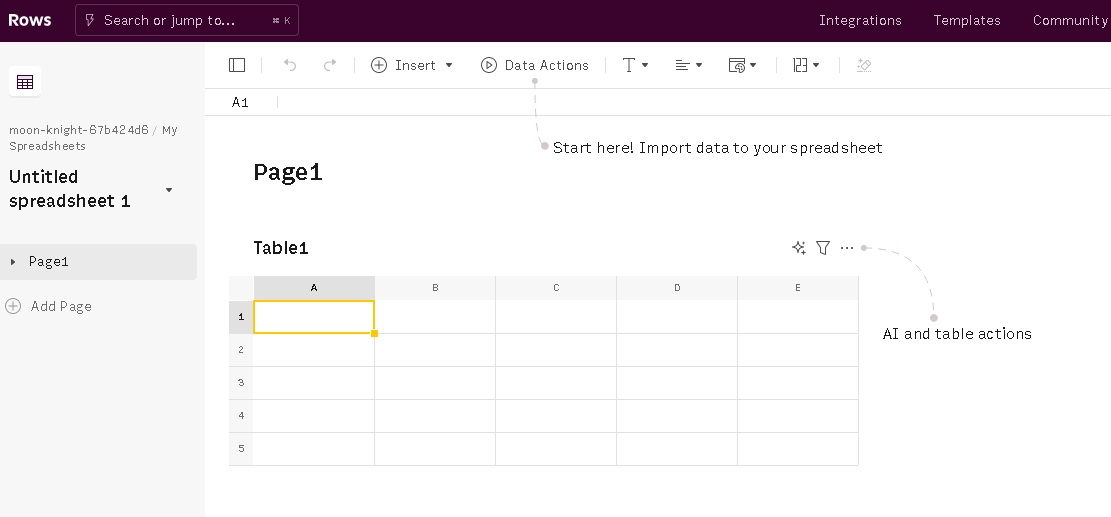Expand the Page1 tree item

[13, 262]
